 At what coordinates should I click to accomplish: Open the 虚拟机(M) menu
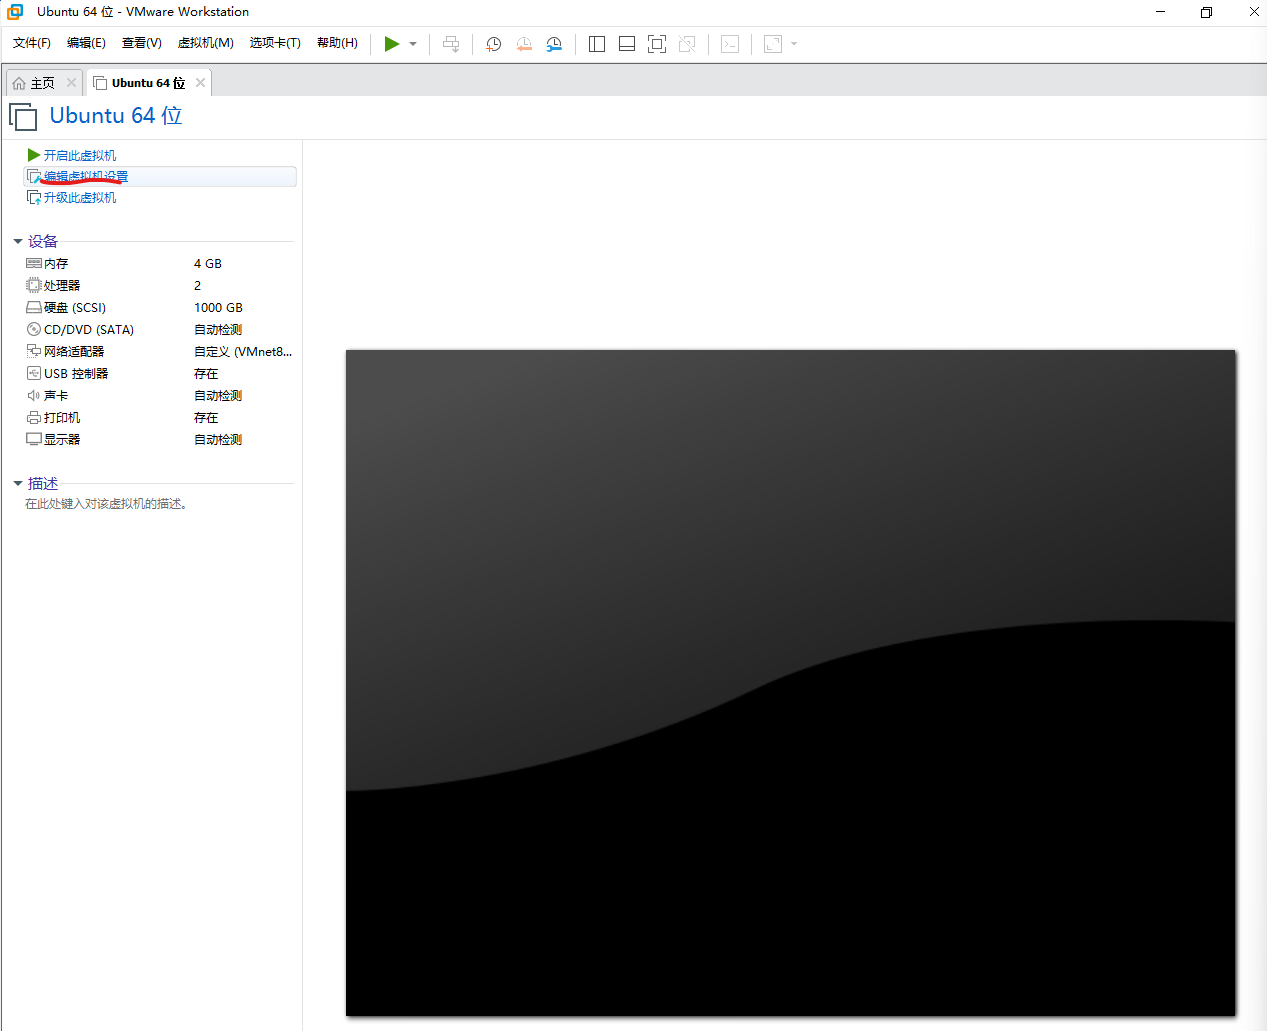click(205, 43)
